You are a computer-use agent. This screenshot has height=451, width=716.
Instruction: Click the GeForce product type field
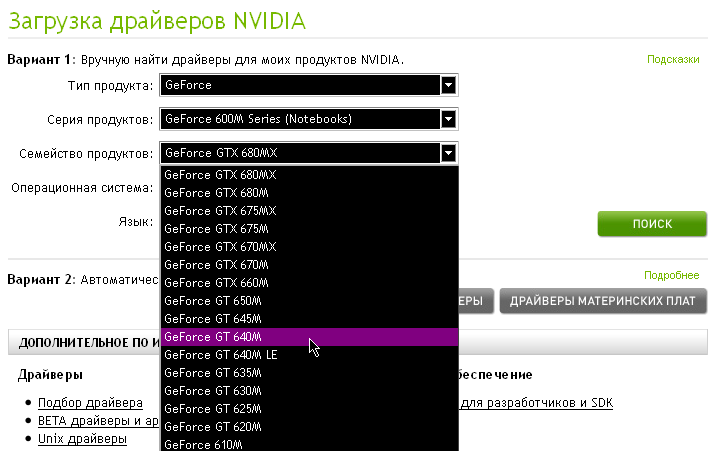(x=309, y=85)
